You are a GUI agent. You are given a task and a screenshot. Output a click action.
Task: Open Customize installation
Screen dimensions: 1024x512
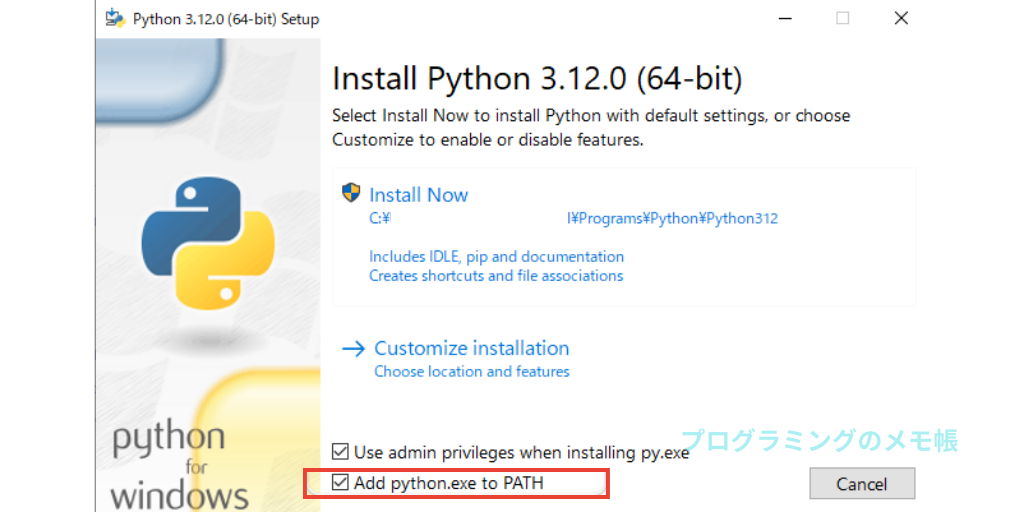tap(472, 347)
